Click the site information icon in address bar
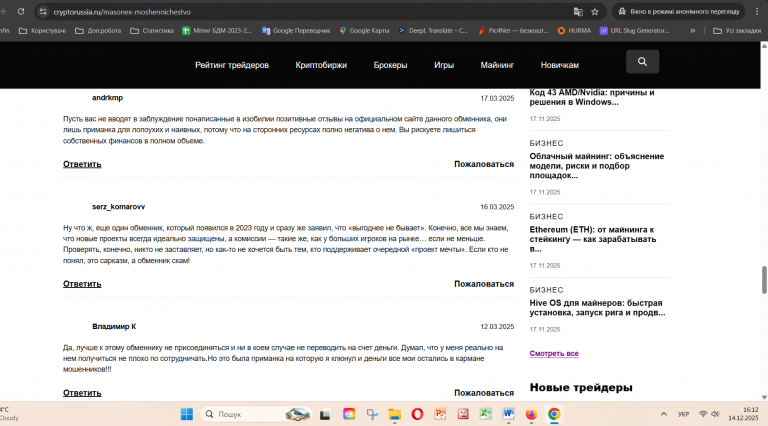This screenshot has width=768, height=426. pos(43,12)
